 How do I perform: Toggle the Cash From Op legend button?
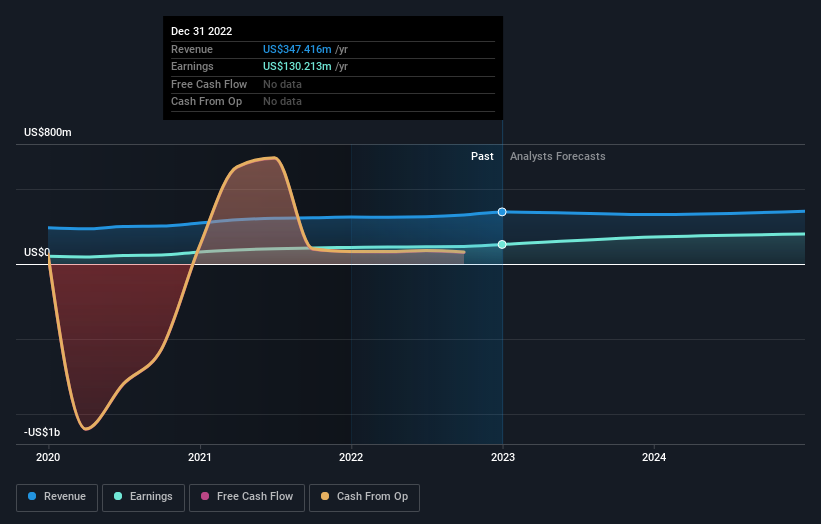click(x=364, y=497)
